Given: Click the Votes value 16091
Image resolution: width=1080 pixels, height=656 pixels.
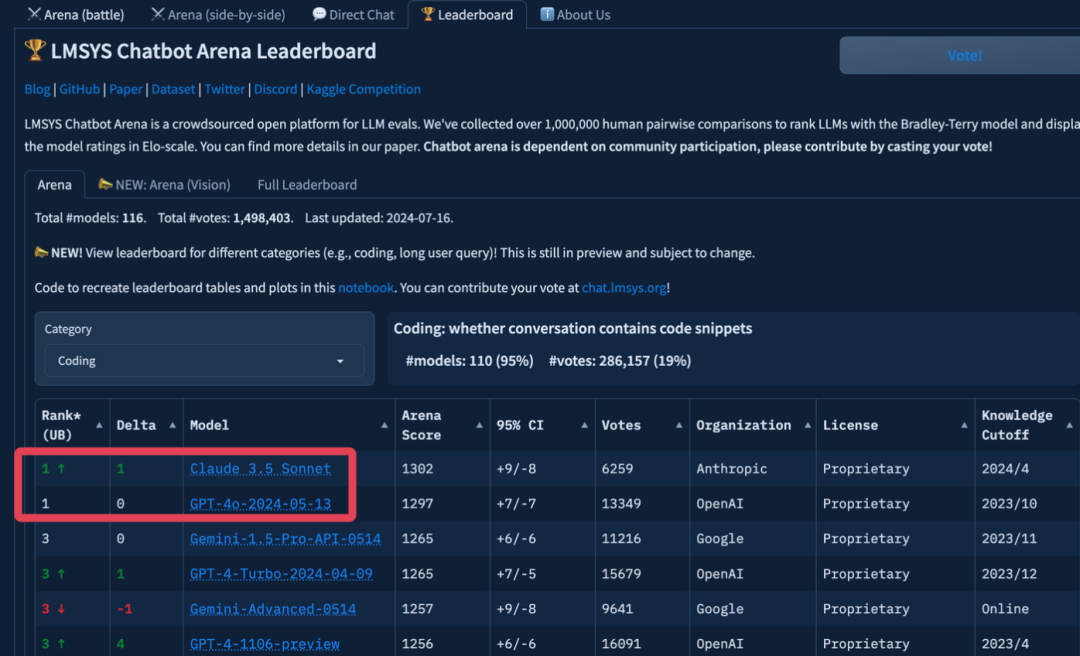Looking at the screenshot, I should point(621,644).
